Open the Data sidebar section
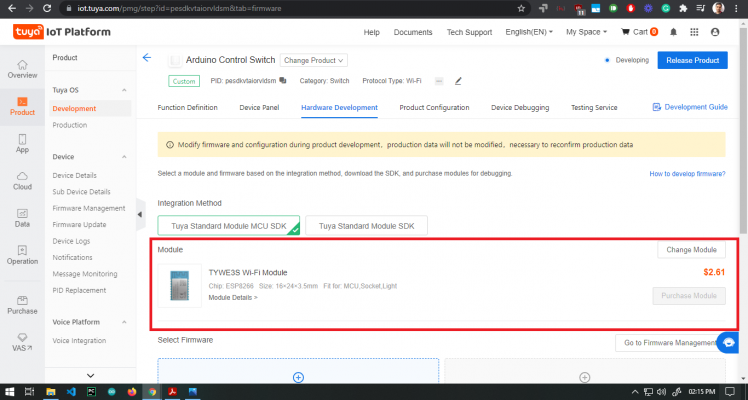 pyautogui.click(x=22, y=218)
